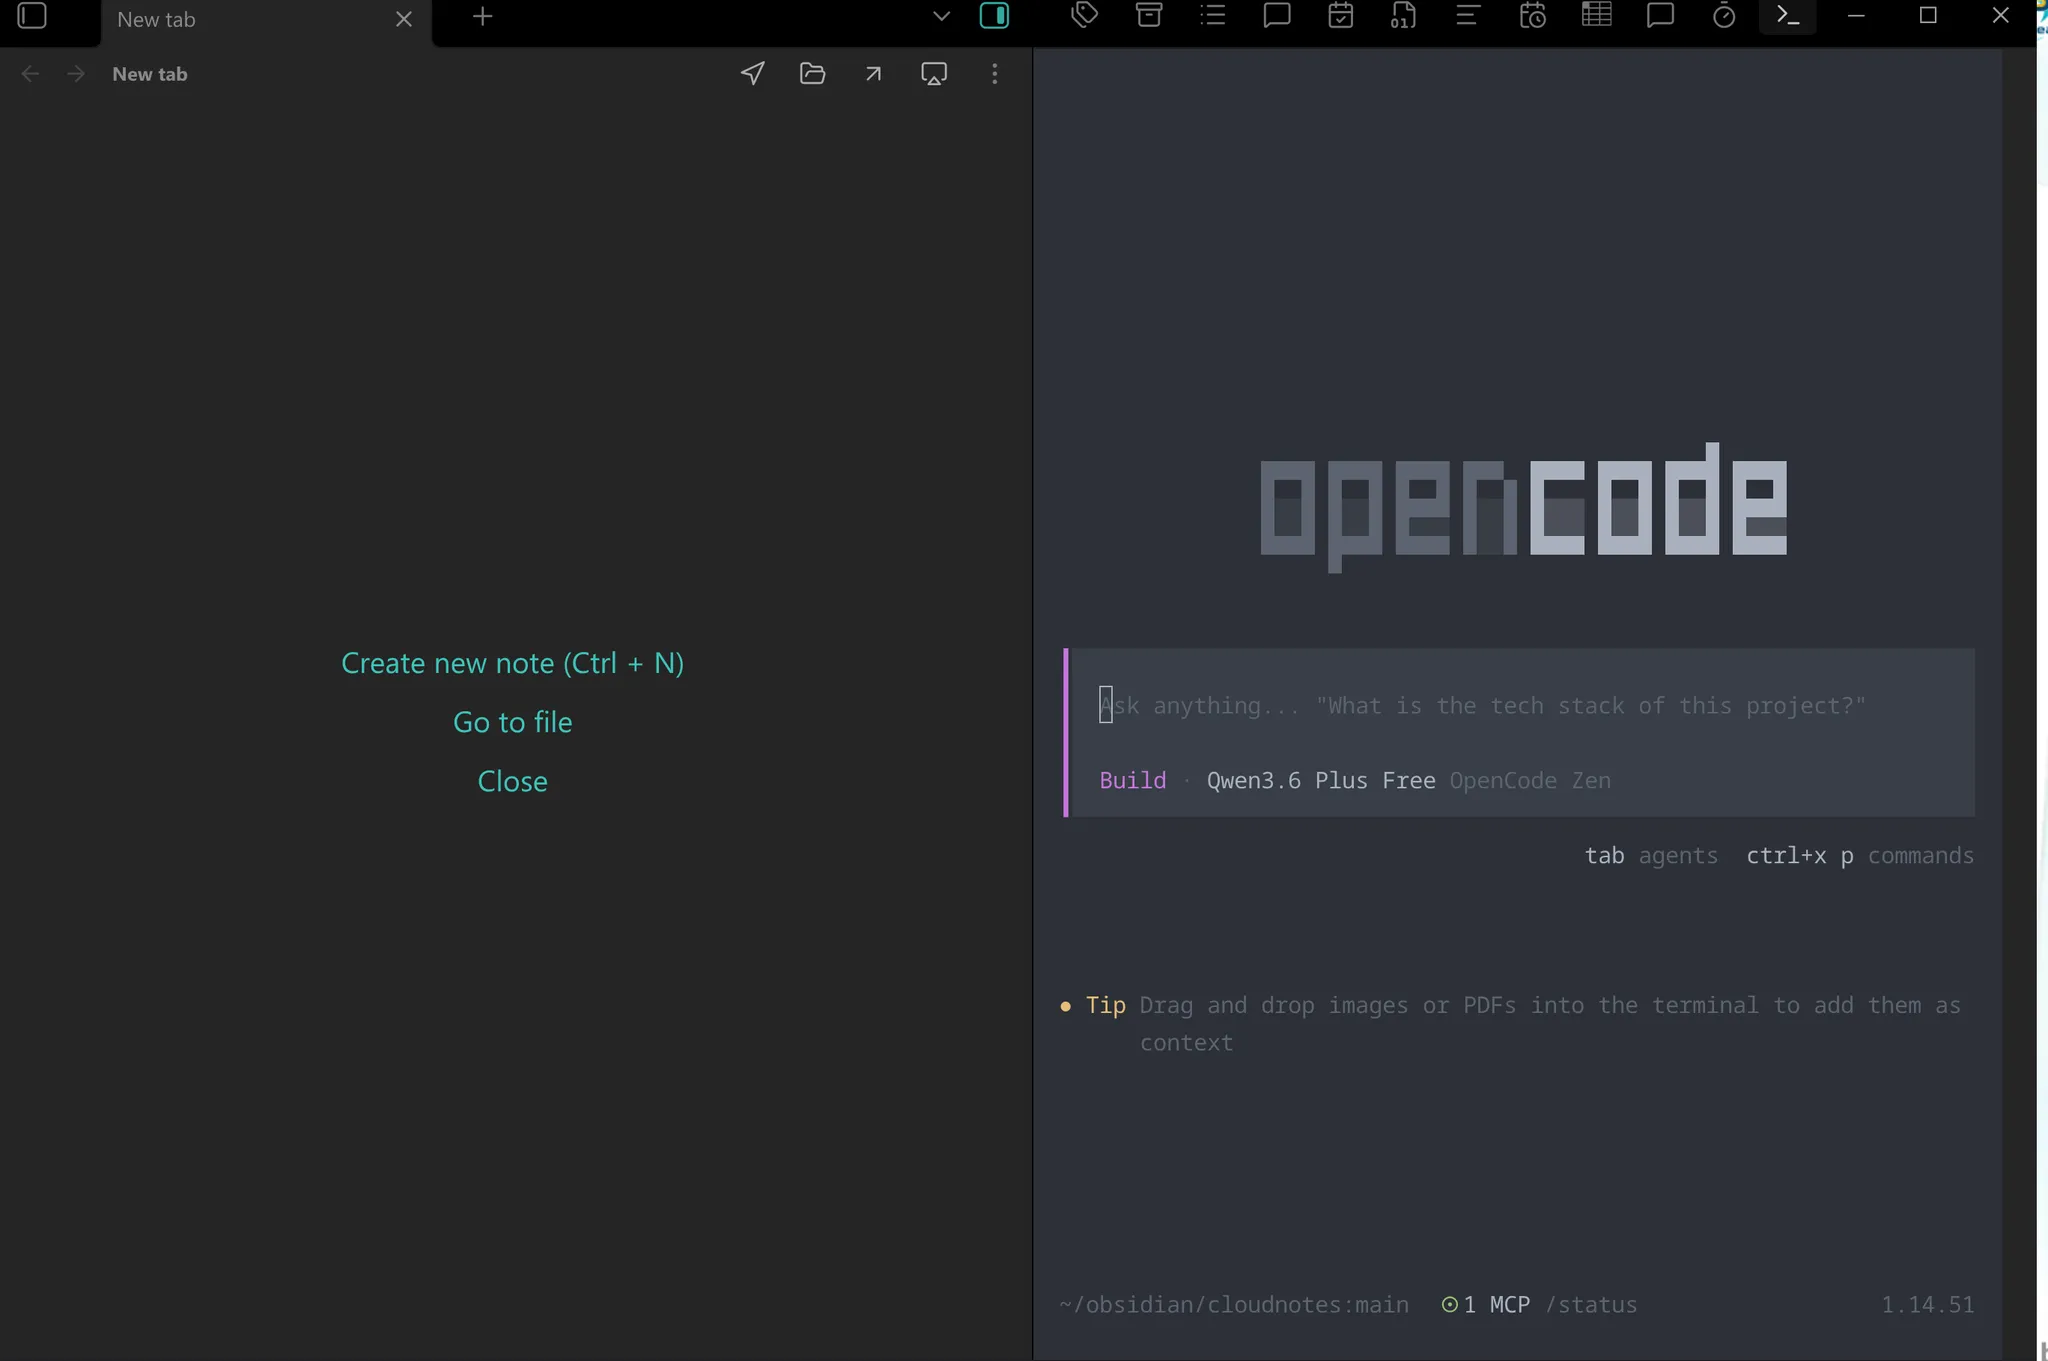Open the Tags panel icon
The height and width of the screenshot is (1361, 2048).
tap(1085, 15)
